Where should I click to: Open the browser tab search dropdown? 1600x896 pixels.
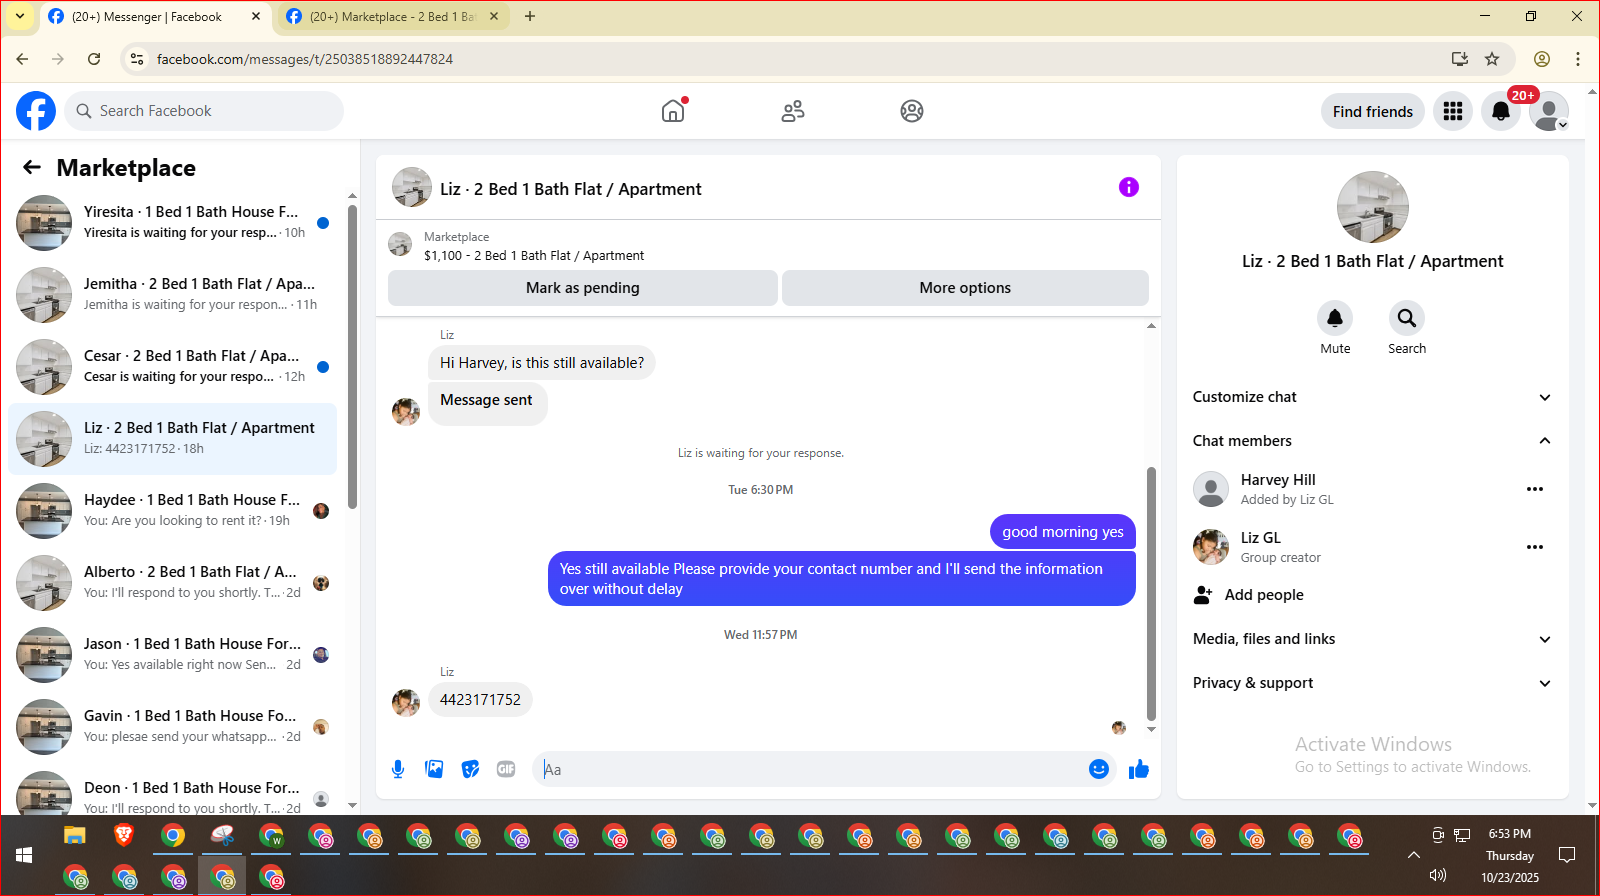point(20,16)
